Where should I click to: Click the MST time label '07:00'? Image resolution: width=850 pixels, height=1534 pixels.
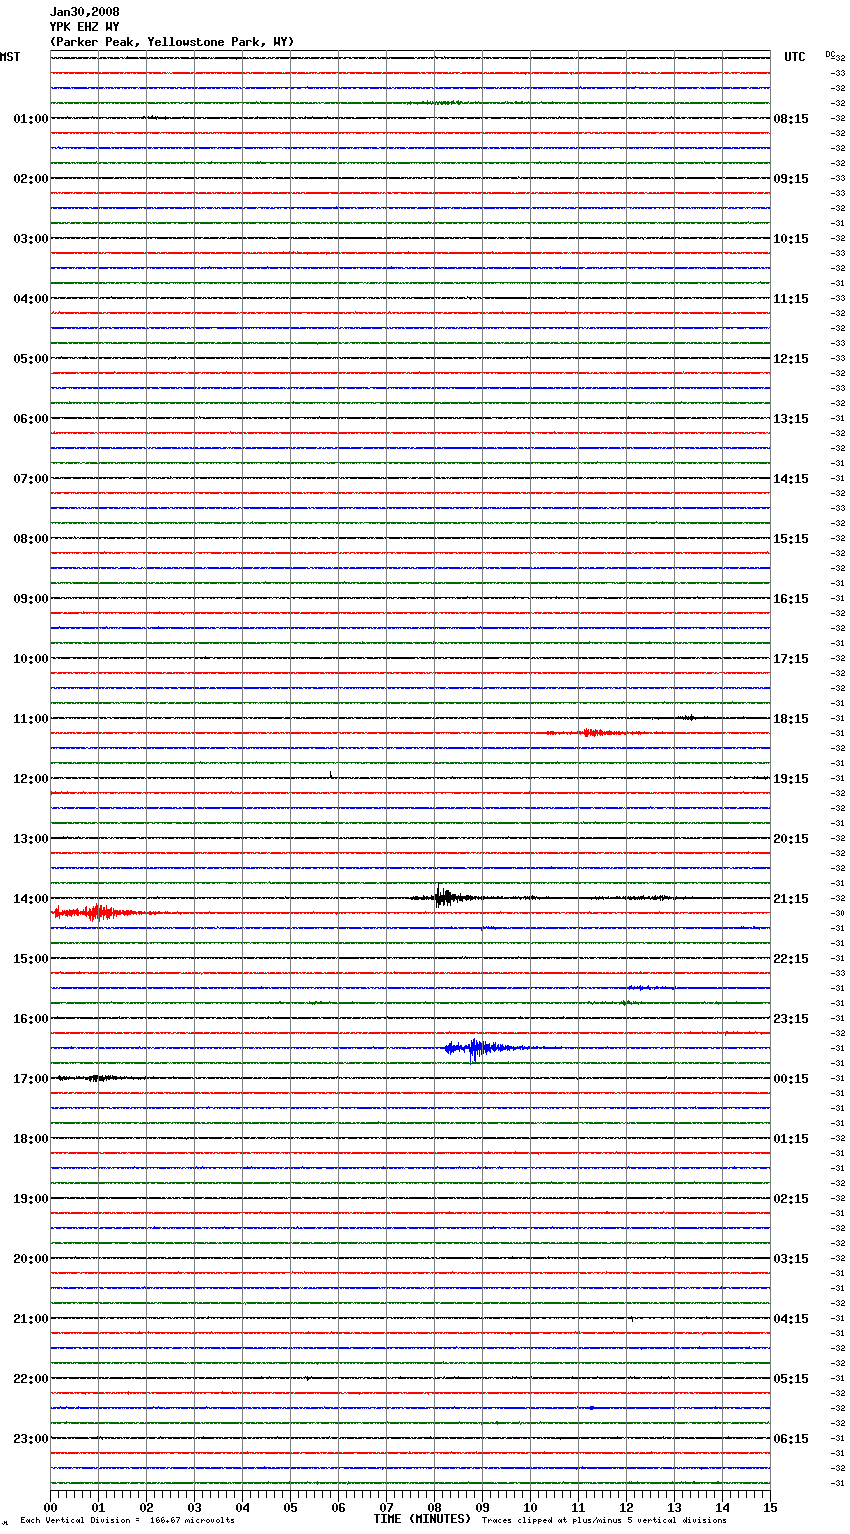tap(30, 479)
